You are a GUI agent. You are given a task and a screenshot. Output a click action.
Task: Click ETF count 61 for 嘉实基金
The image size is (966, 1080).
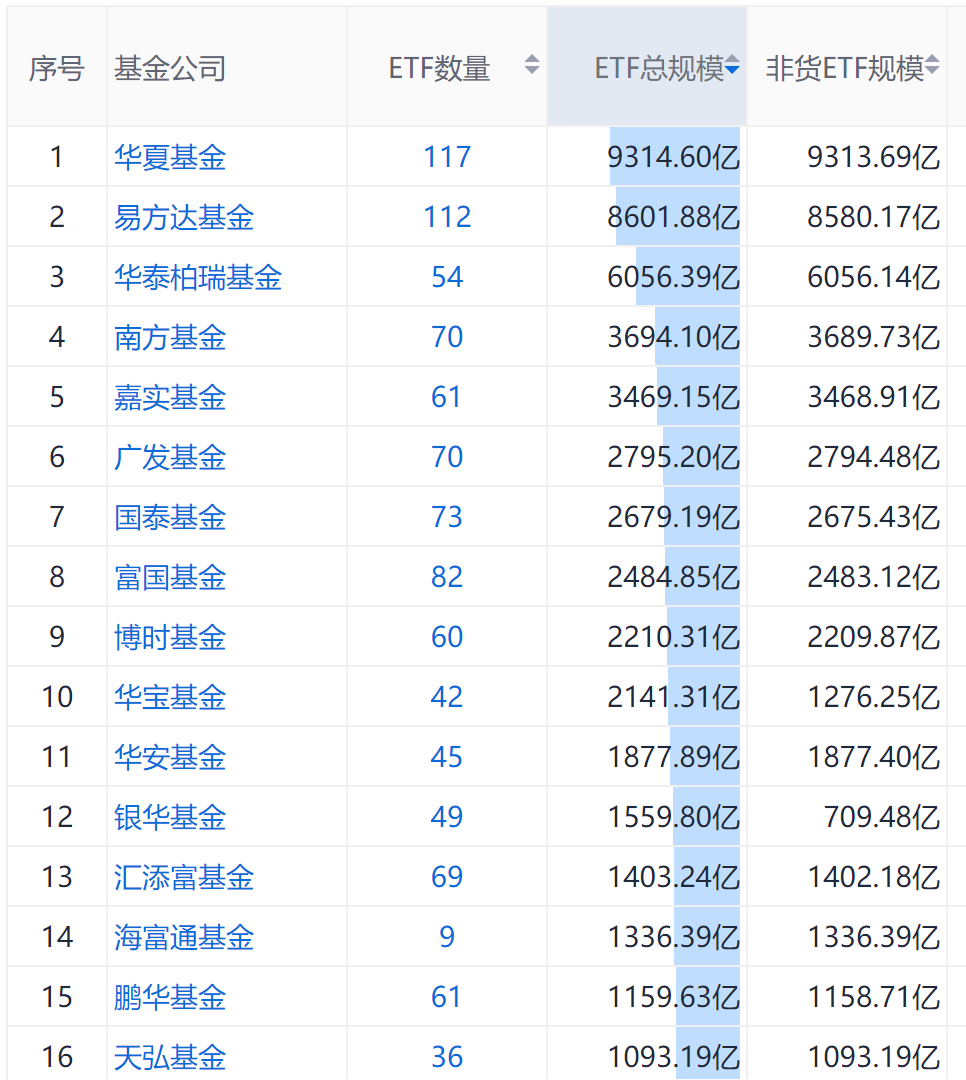coord(447,397)
